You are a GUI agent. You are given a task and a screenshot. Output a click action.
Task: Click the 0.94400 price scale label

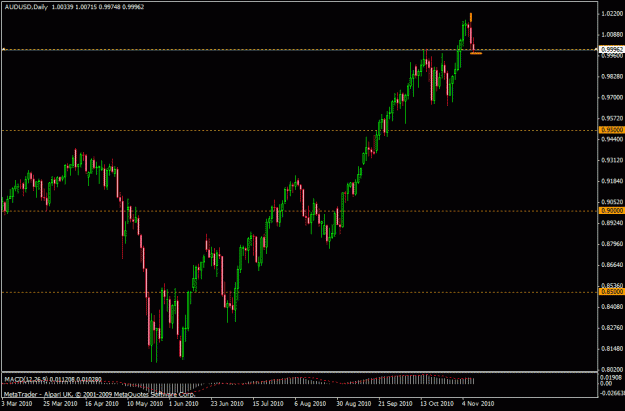[612, 139]
